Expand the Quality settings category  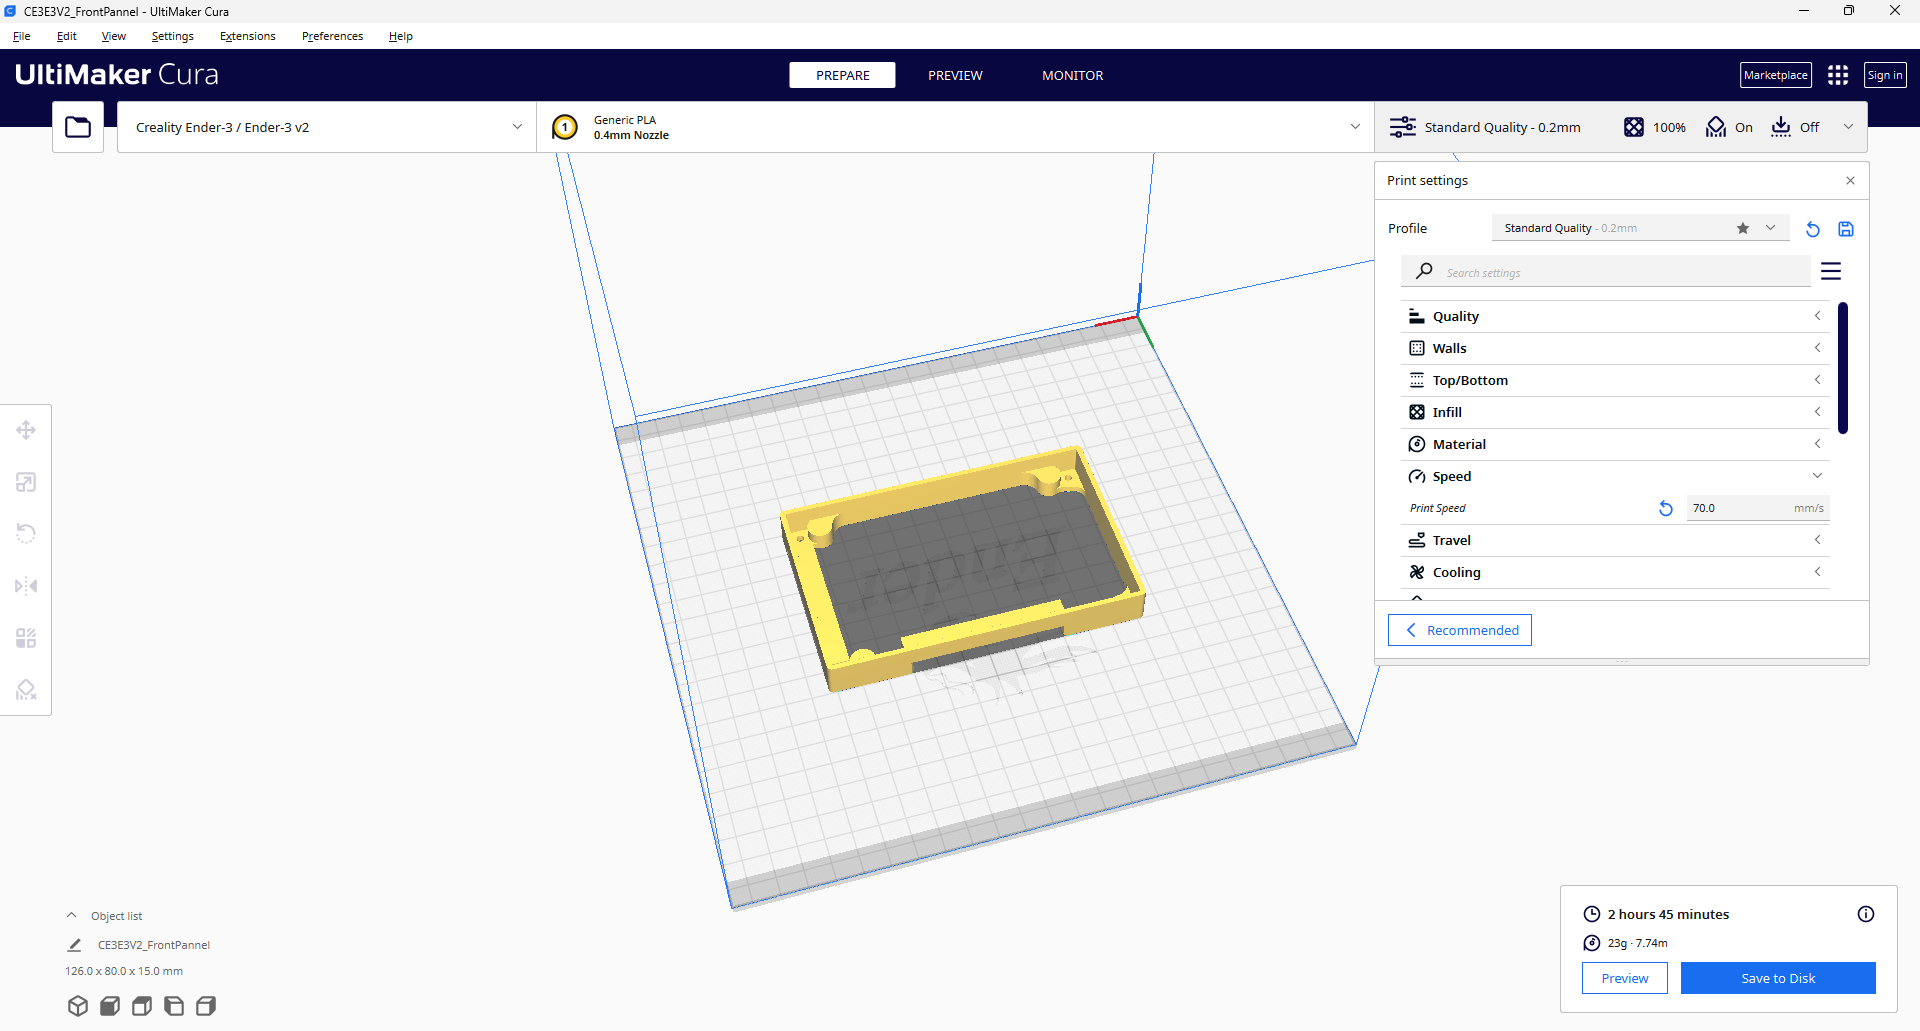pyautogui.click(x=1615, y=316)
